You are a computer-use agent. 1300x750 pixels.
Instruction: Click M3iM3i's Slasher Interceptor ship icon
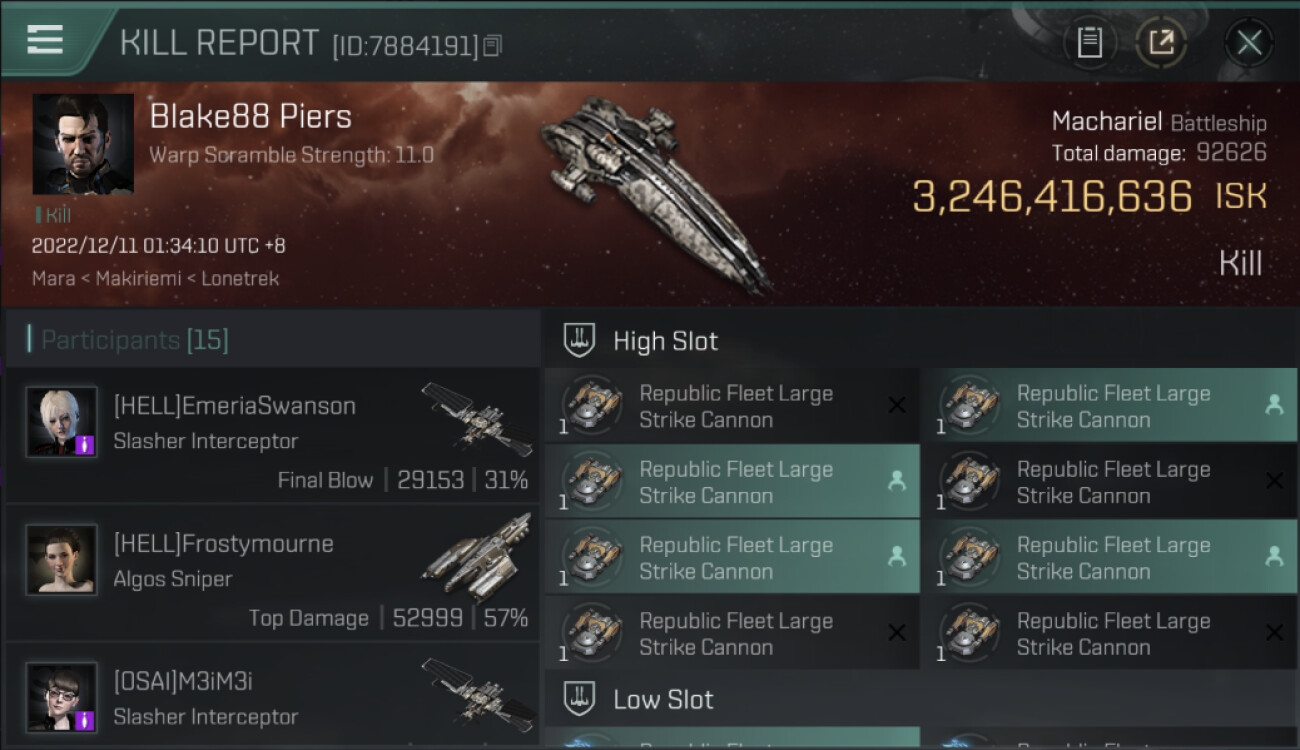coord(476,693)
